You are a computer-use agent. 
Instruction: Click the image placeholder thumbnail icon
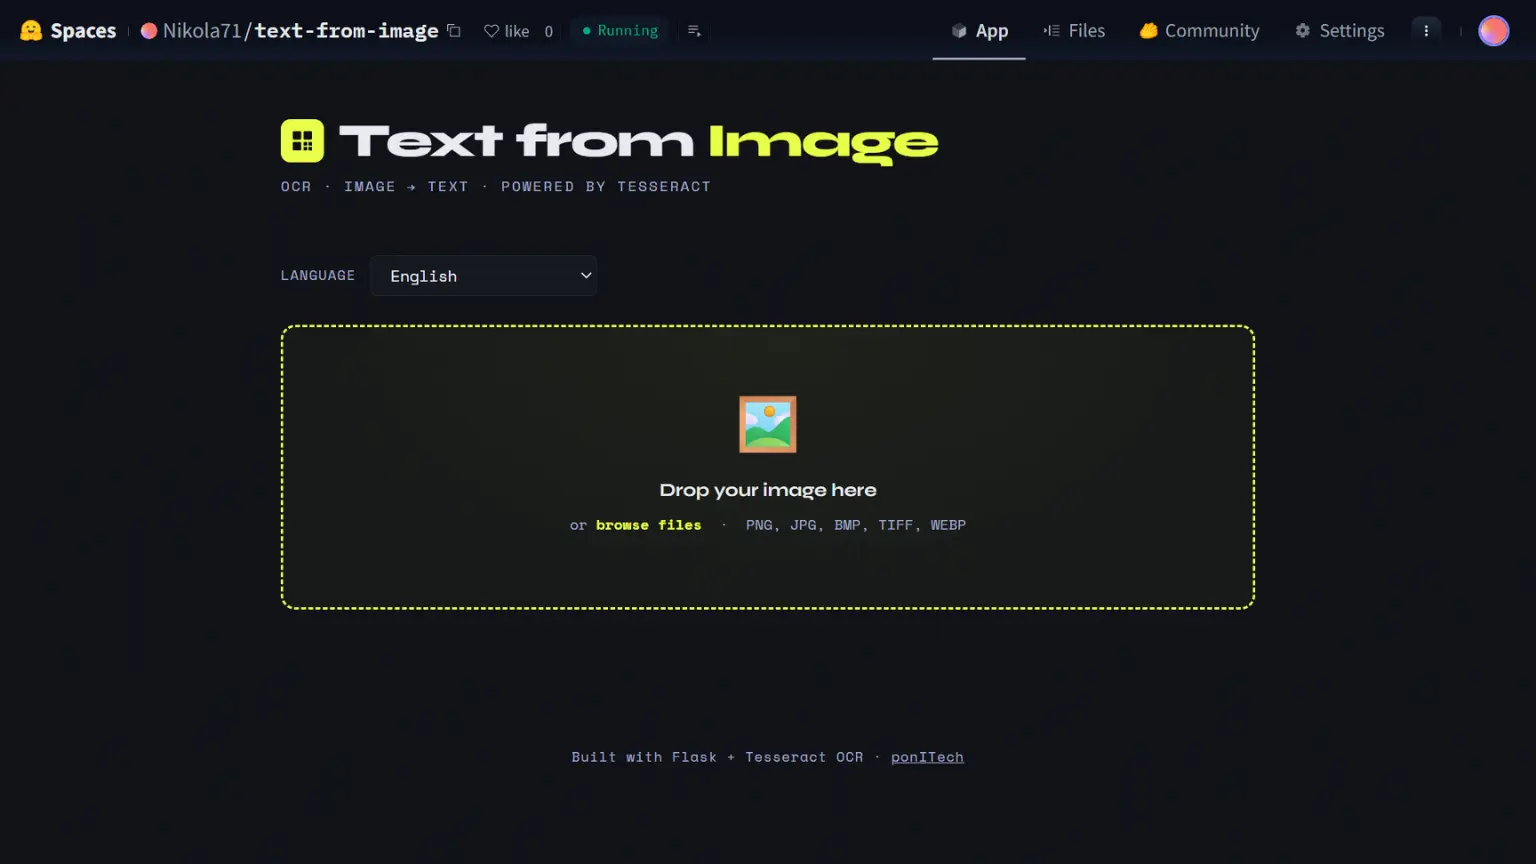pos(767,423)
